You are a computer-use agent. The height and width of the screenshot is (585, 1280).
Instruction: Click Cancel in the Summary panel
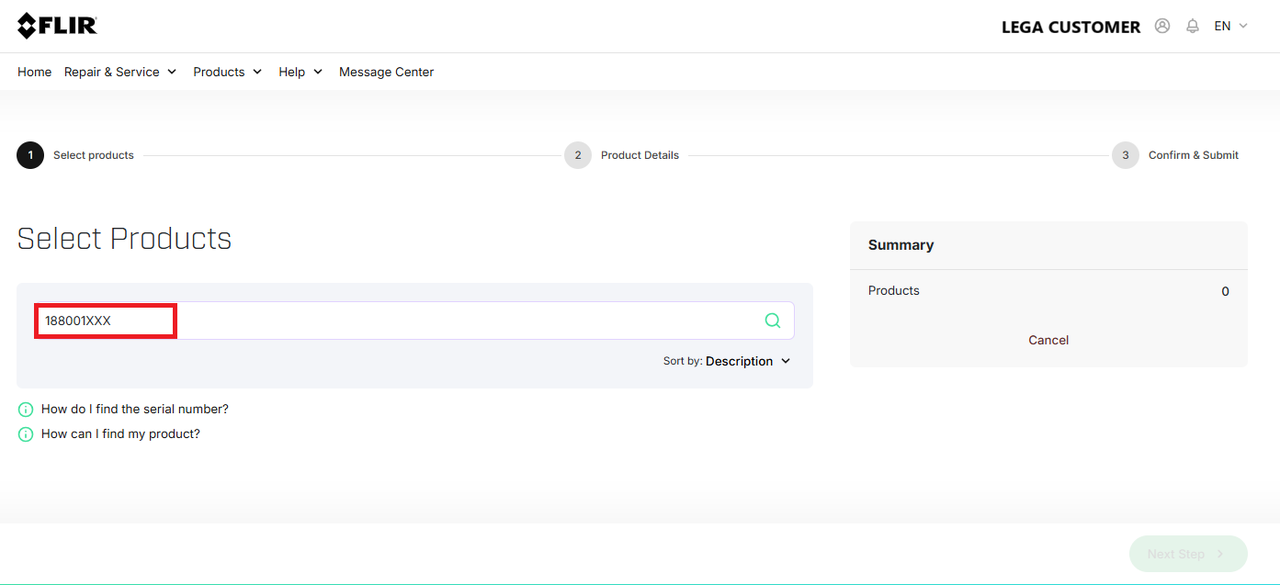[1048, 340]
